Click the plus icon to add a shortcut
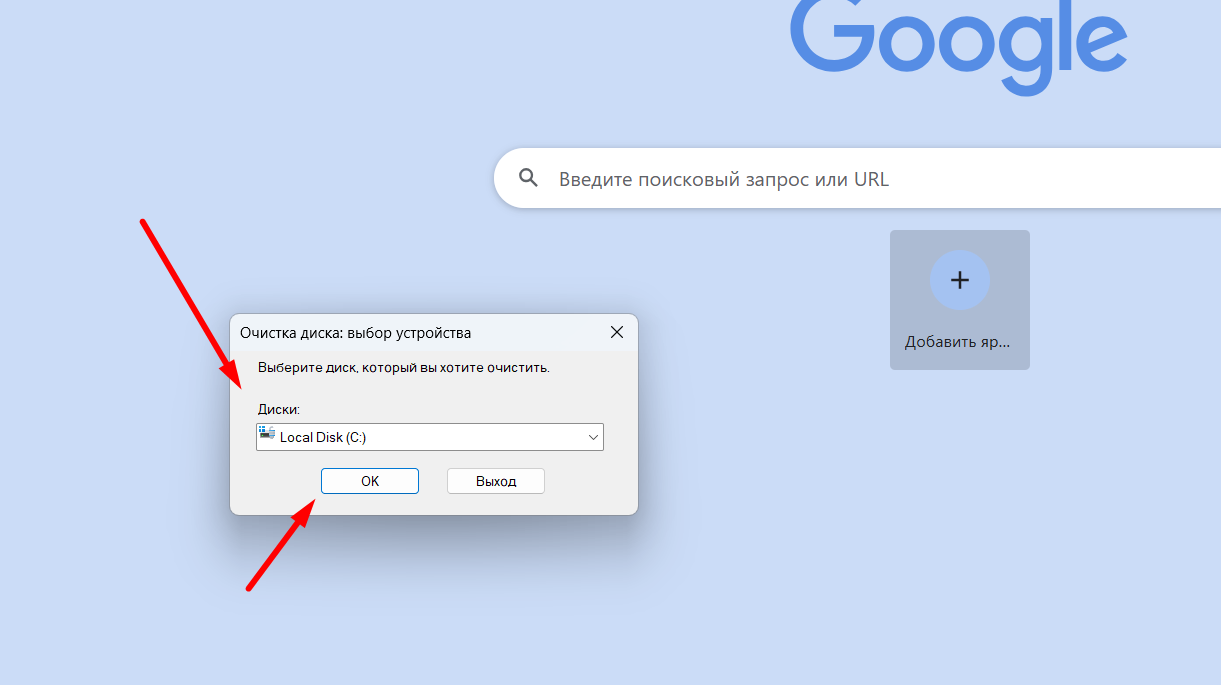This screenshot has height=685, width=1221. [x=960, y=280]
